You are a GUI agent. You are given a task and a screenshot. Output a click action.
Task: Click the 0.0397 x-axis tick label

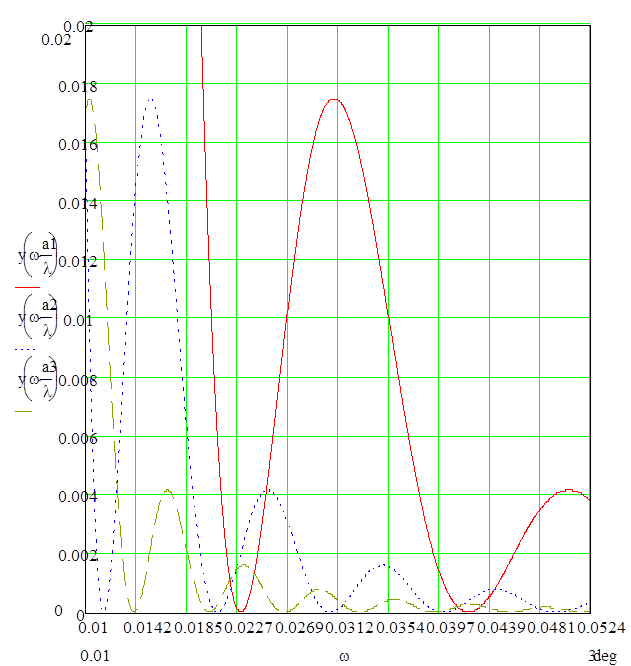(451, 628)
